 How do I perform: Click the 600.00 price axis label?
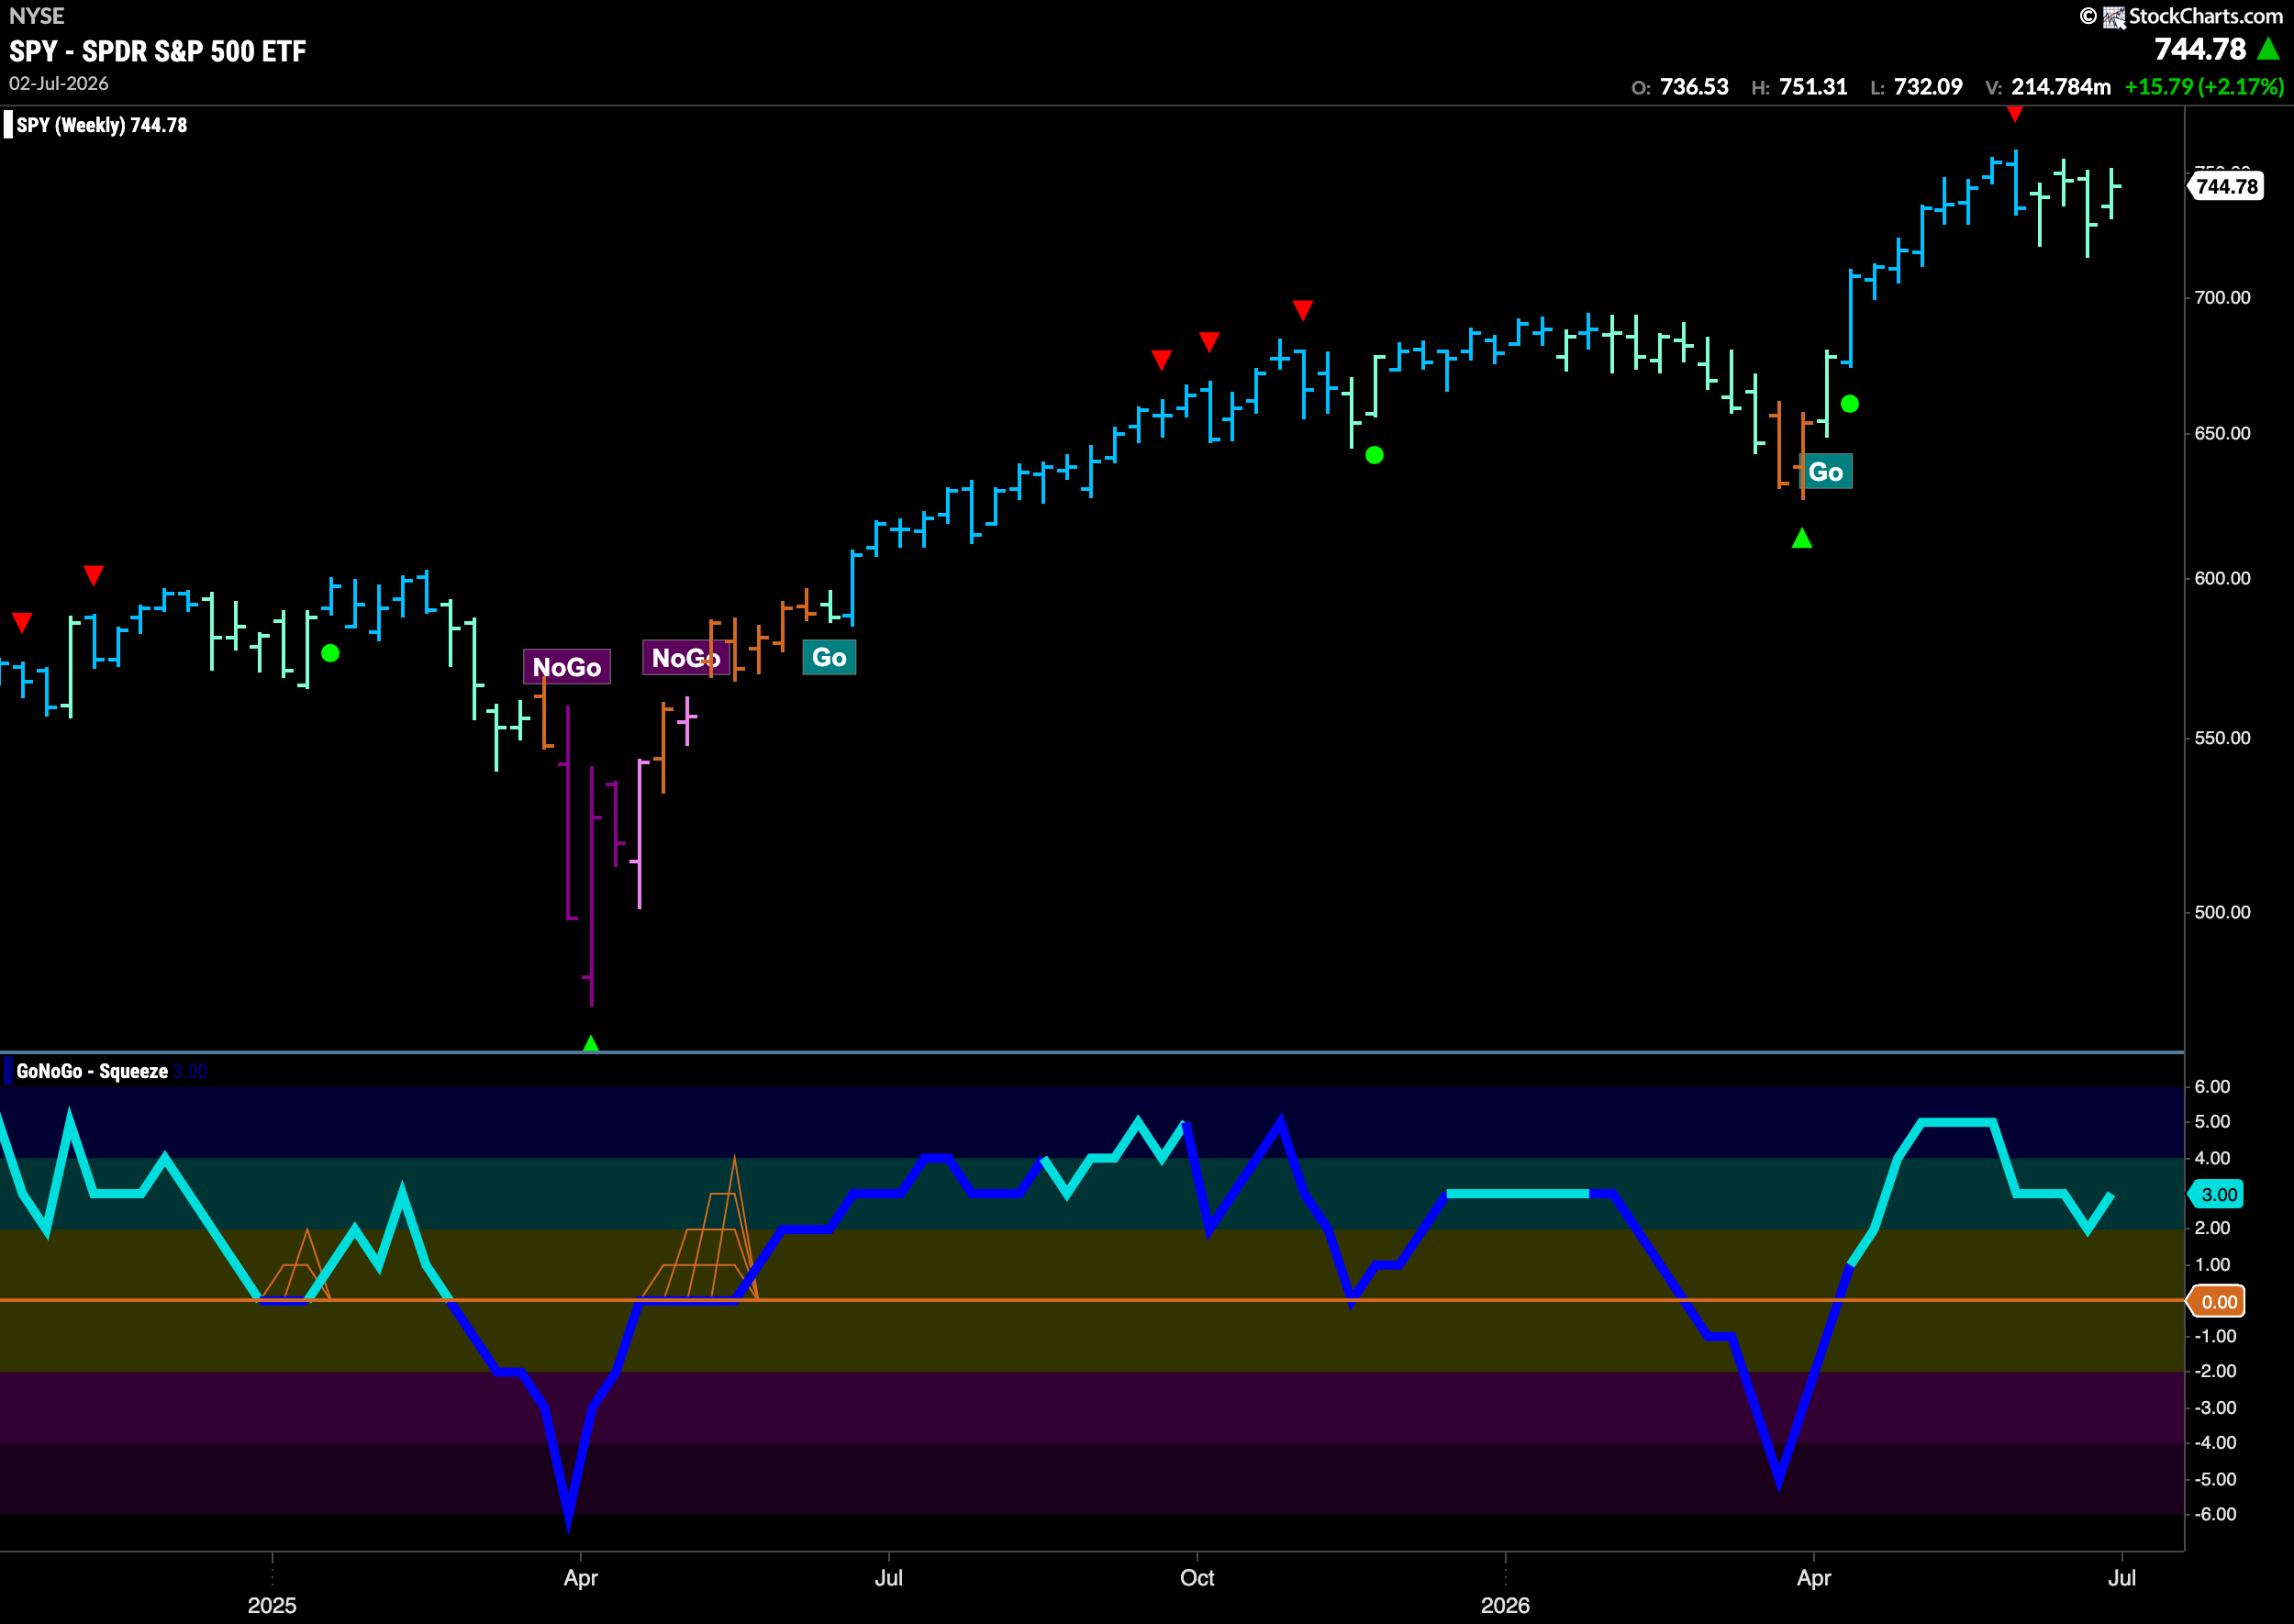2221,579
